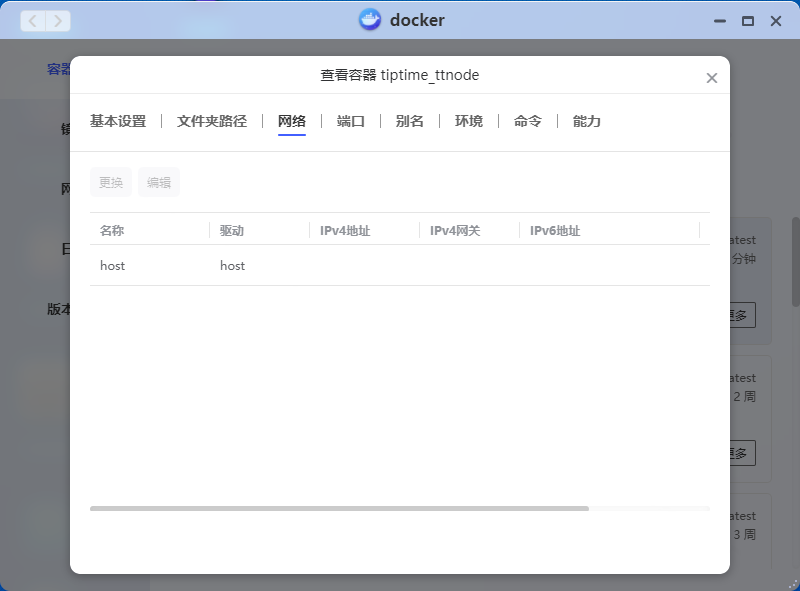This screenshot has height=591, width=800.
Task: Click the back navigation arrow
Action: click(33, 20)
